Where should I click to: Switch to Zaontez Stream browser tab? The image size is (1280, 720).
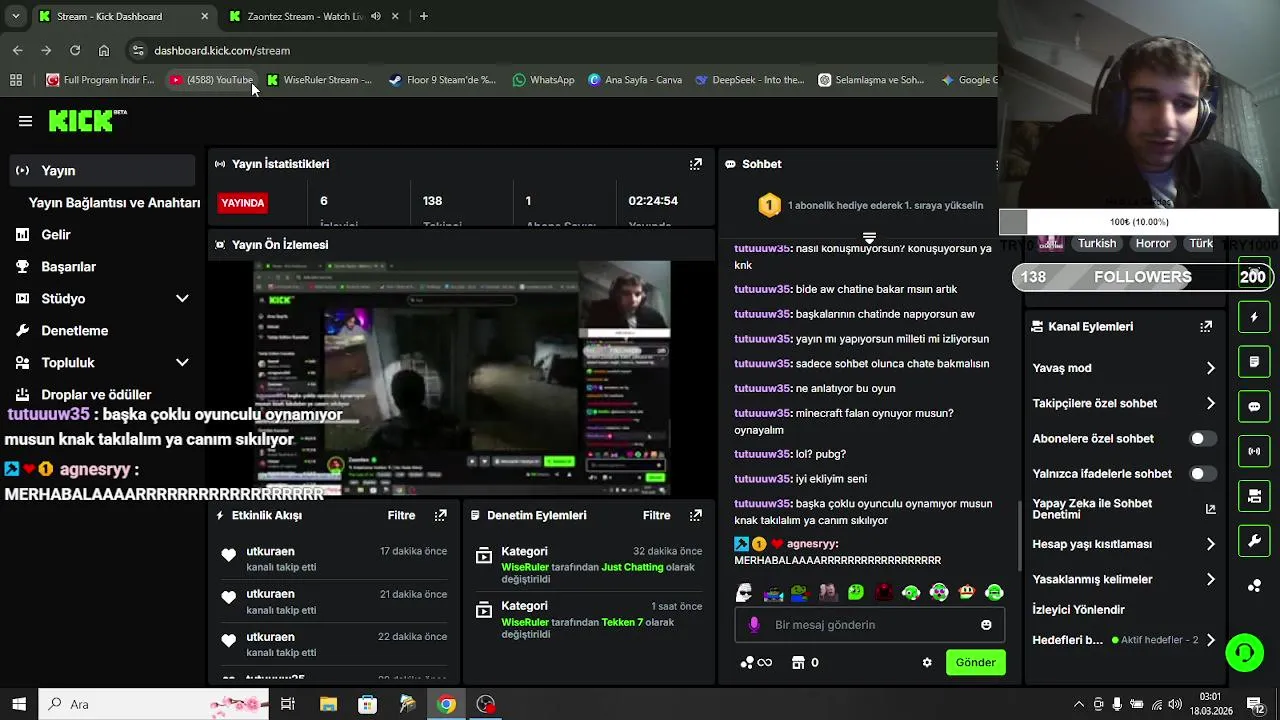click(x=305, y=16)
